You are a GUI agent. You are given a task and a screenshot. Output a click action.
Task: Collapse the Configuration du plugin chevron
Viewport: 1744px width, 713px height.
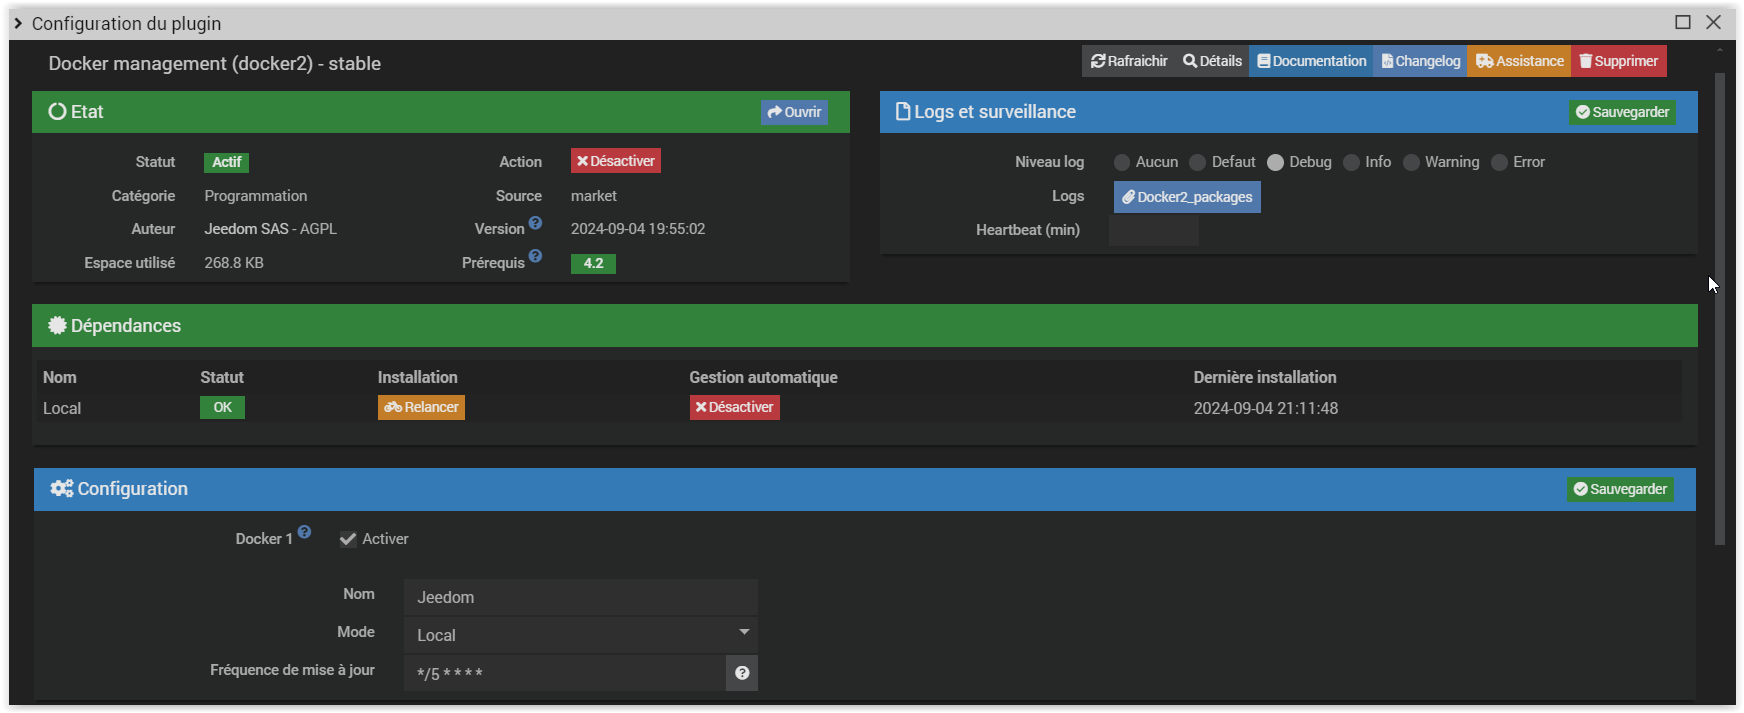(x=18, y=23)
